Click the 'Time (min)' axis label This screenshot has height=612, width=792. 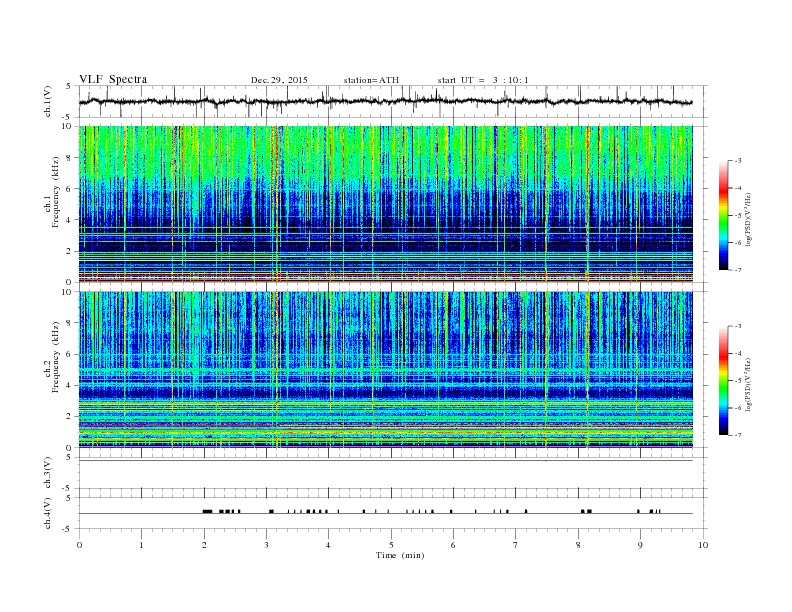(x=400, y=555)
